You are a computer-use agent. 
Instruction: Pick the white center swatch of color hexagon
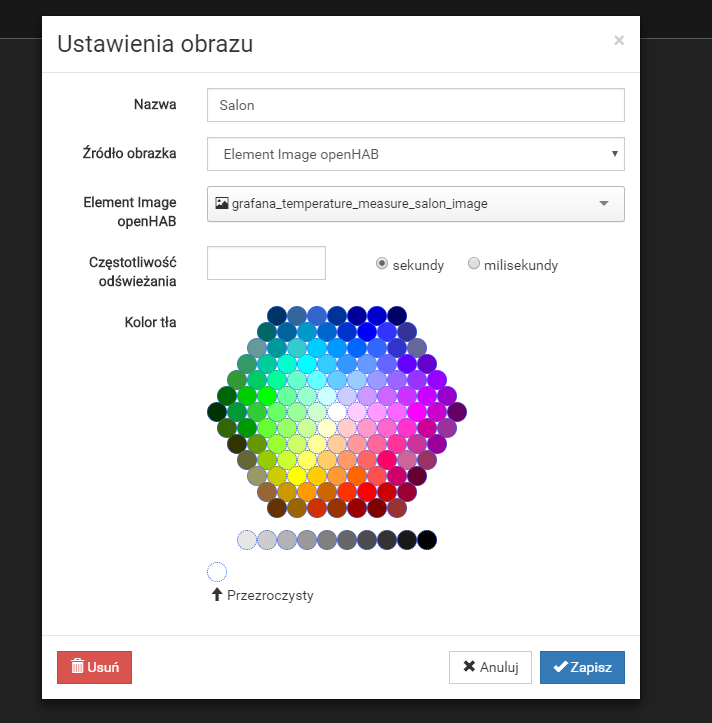click(337, 411)
